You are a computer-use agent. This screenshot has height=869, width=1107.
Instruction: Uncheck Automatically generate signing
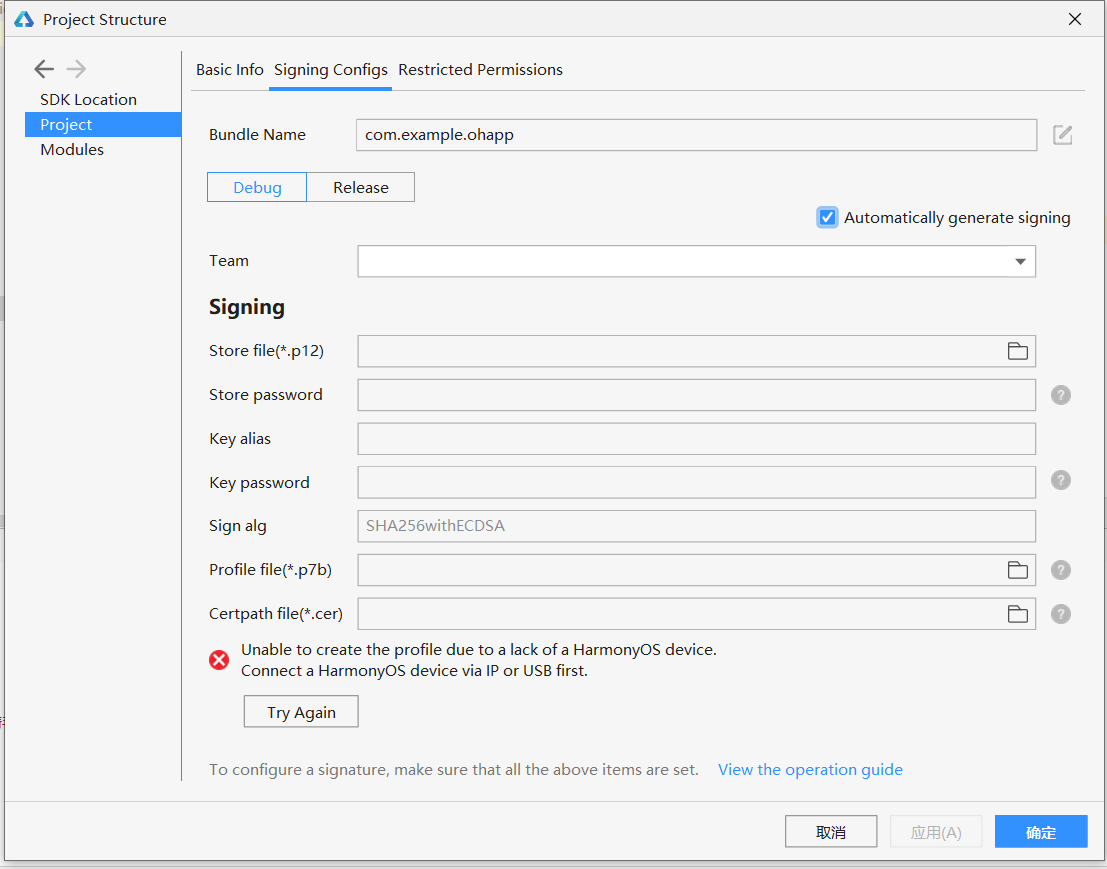tap(827, 217)
